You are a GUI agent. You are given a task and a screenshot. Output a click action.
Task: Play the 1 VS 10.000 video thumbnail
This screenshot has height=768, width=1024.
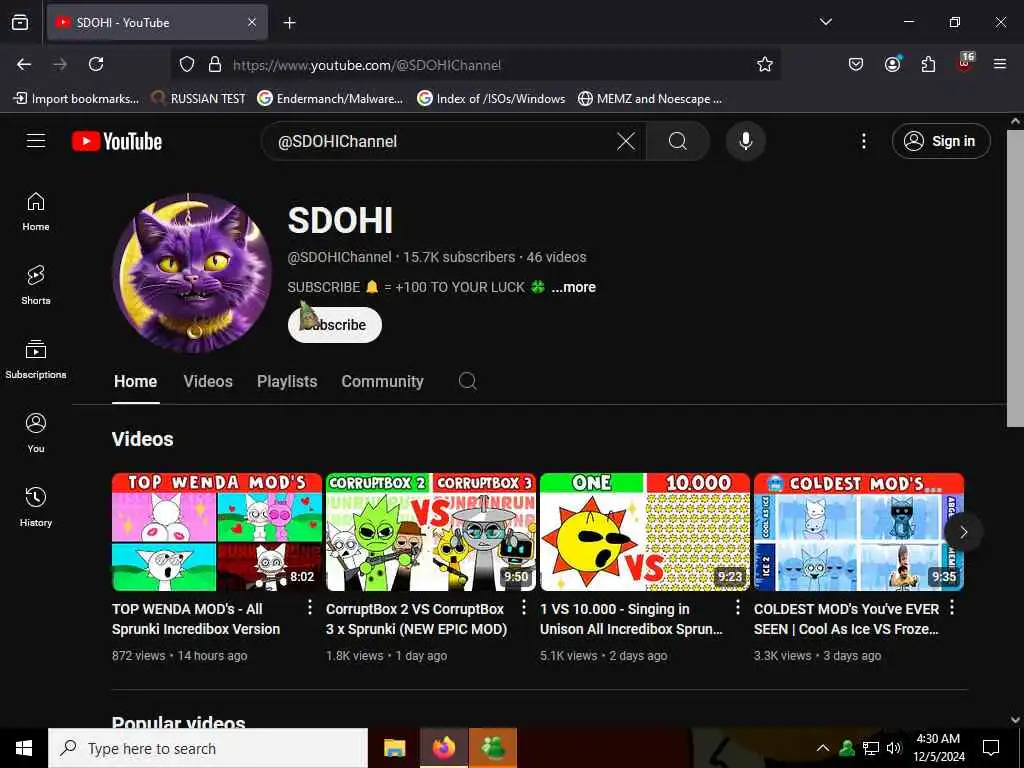coord(645,532)
